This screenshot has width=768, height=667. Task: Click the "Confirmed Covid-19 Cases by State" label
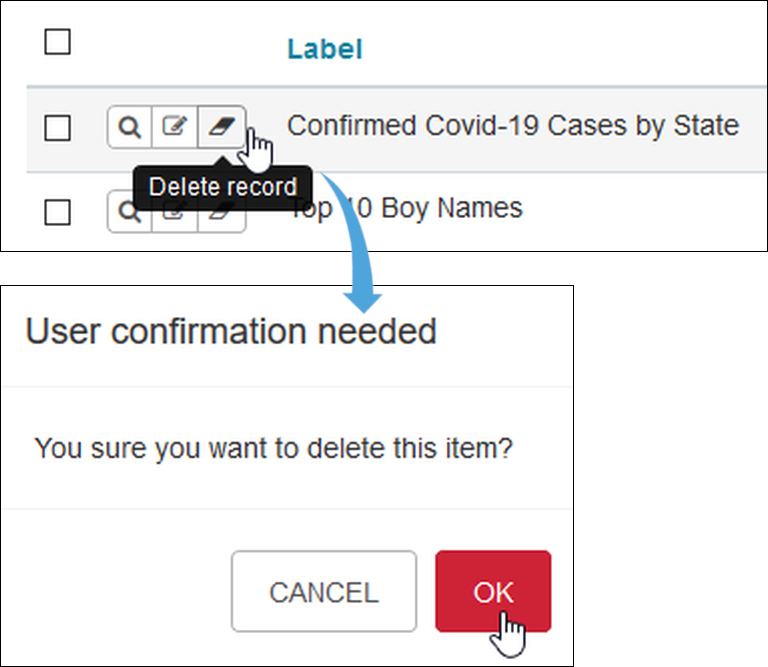point(512,126)
